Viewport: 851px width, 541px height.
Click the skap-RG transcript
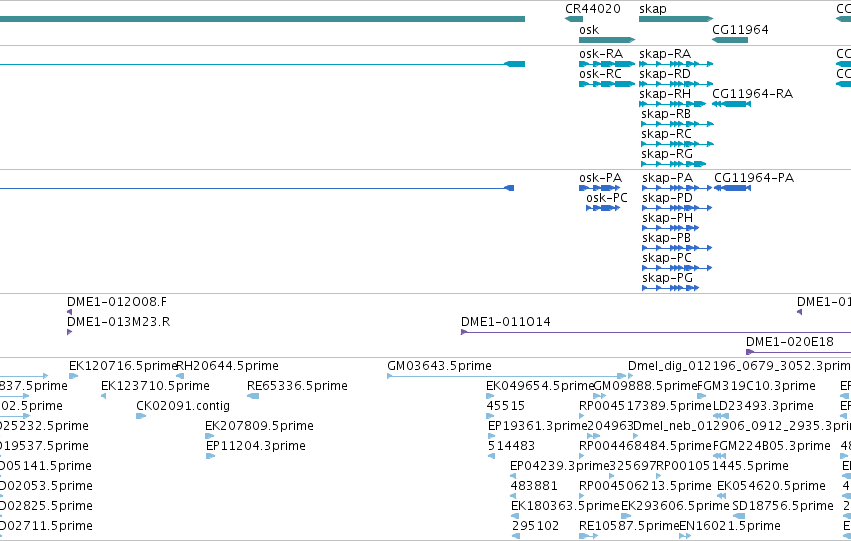coord(674,164)
